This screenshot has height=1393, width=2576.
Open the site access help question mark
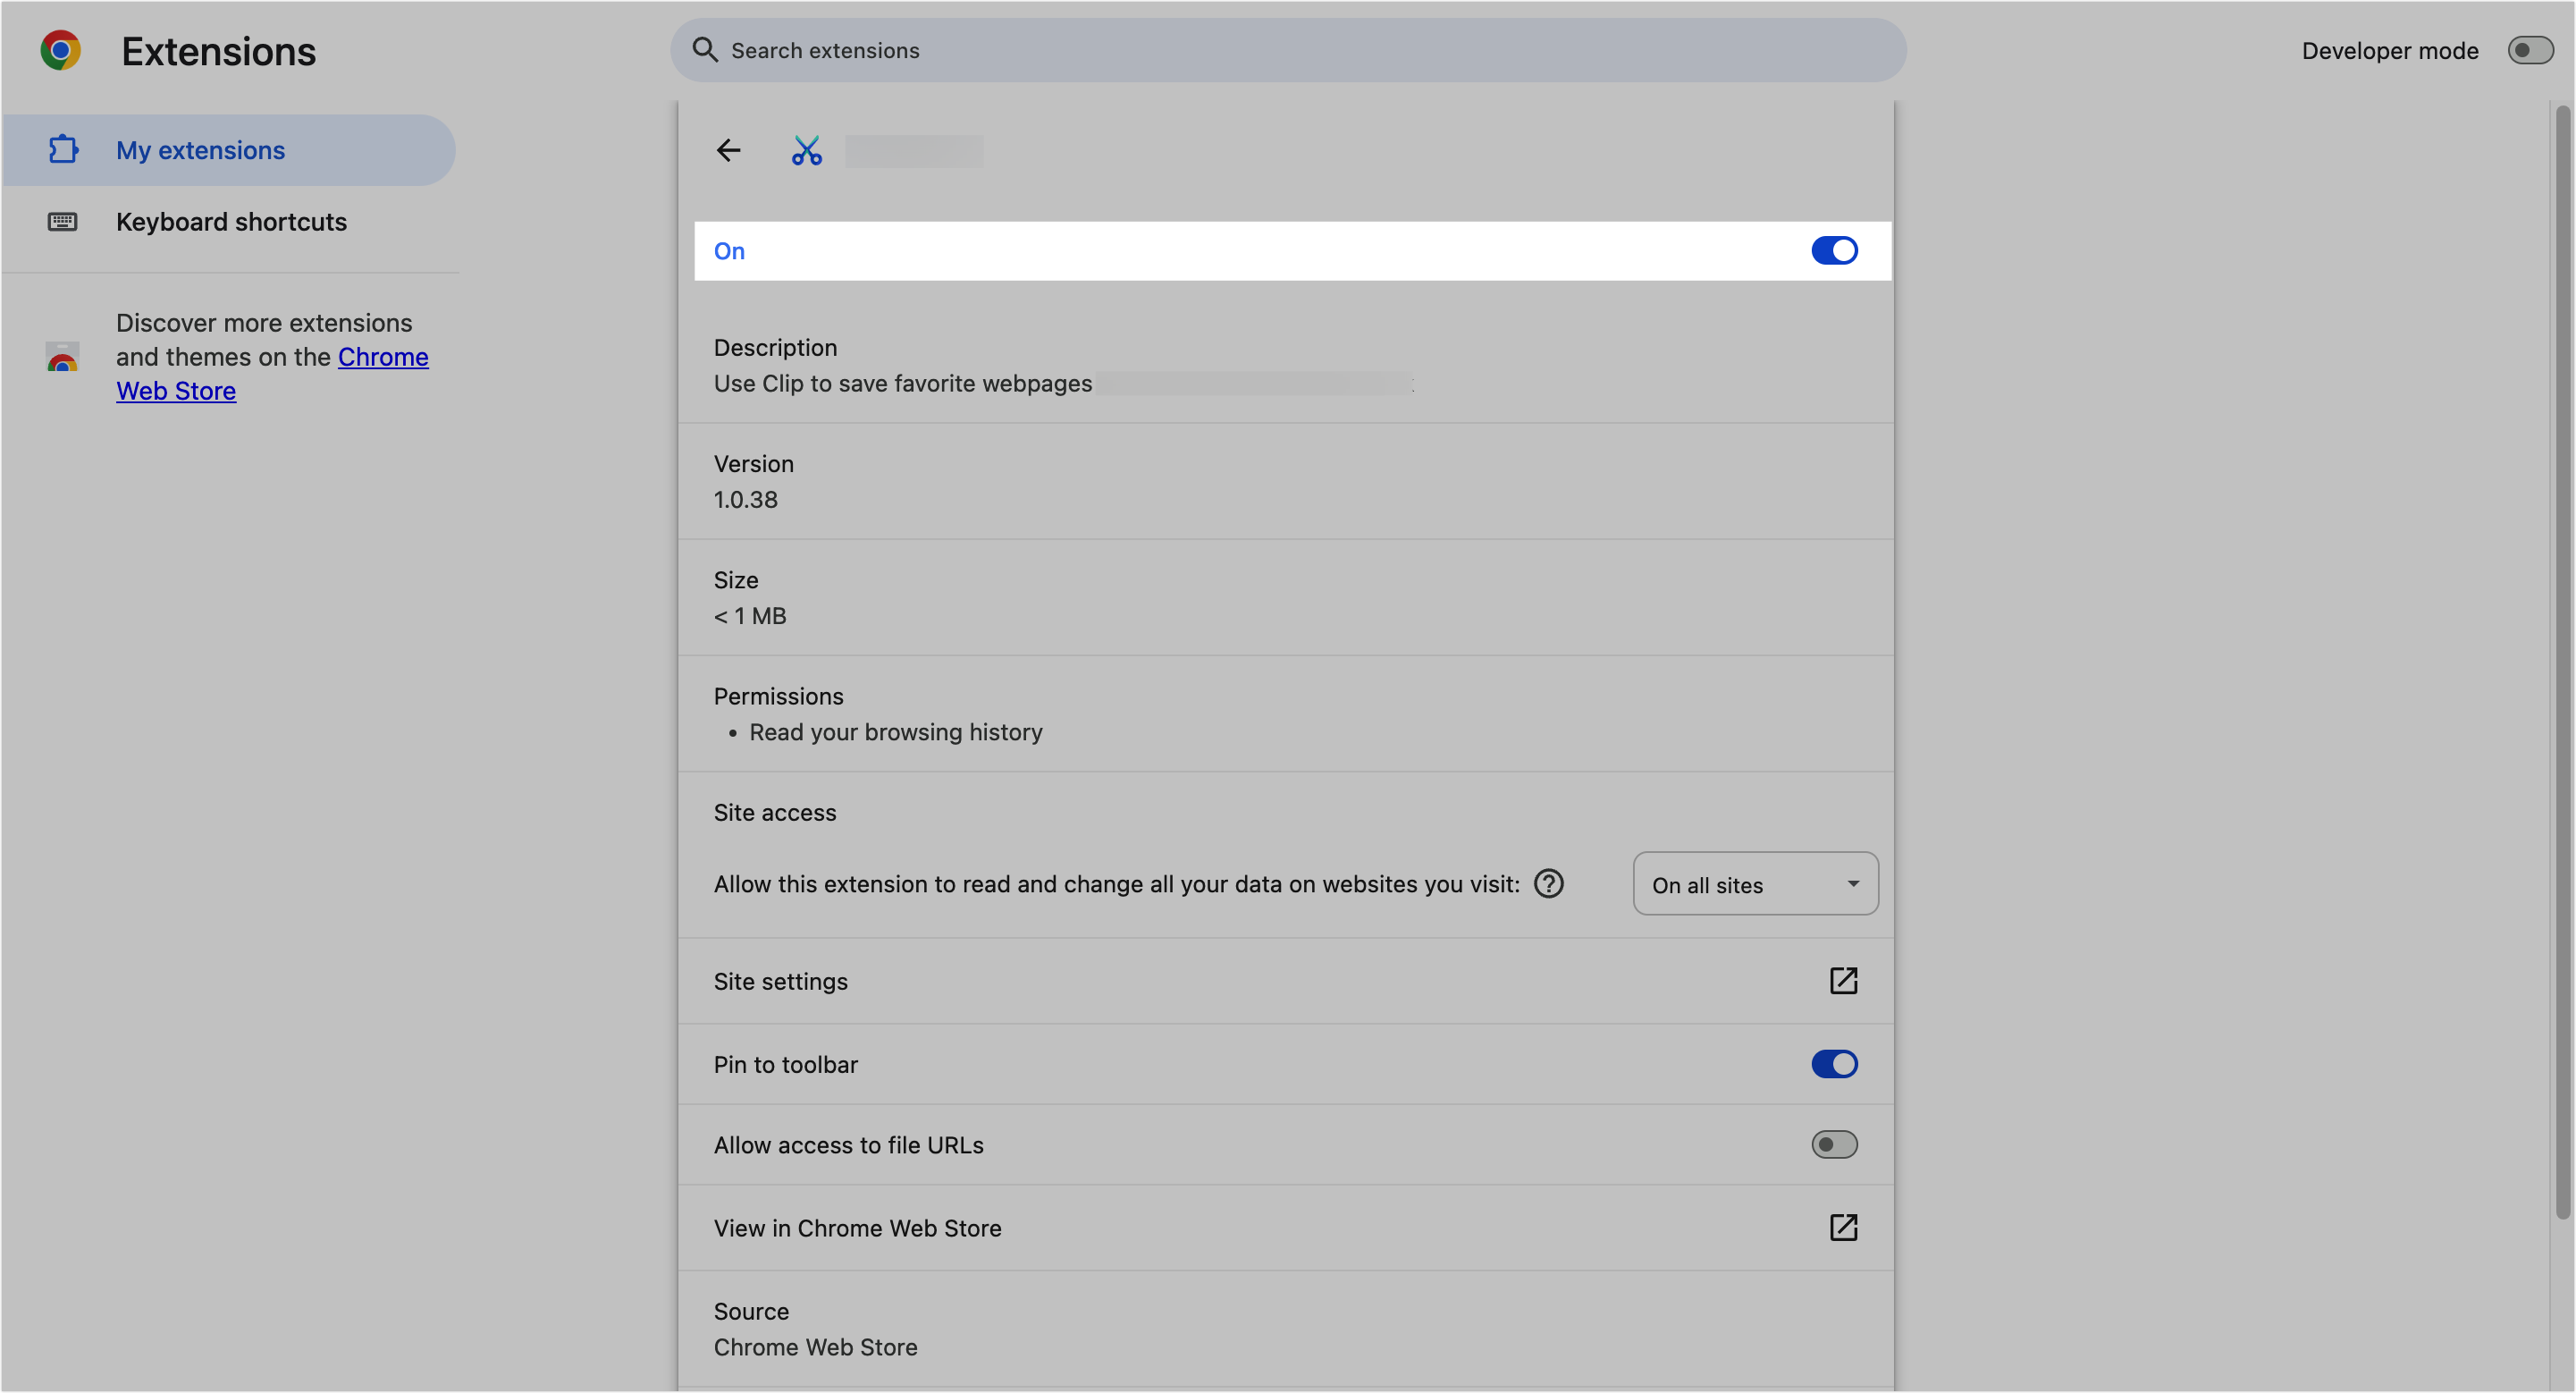click(1548, 883)
